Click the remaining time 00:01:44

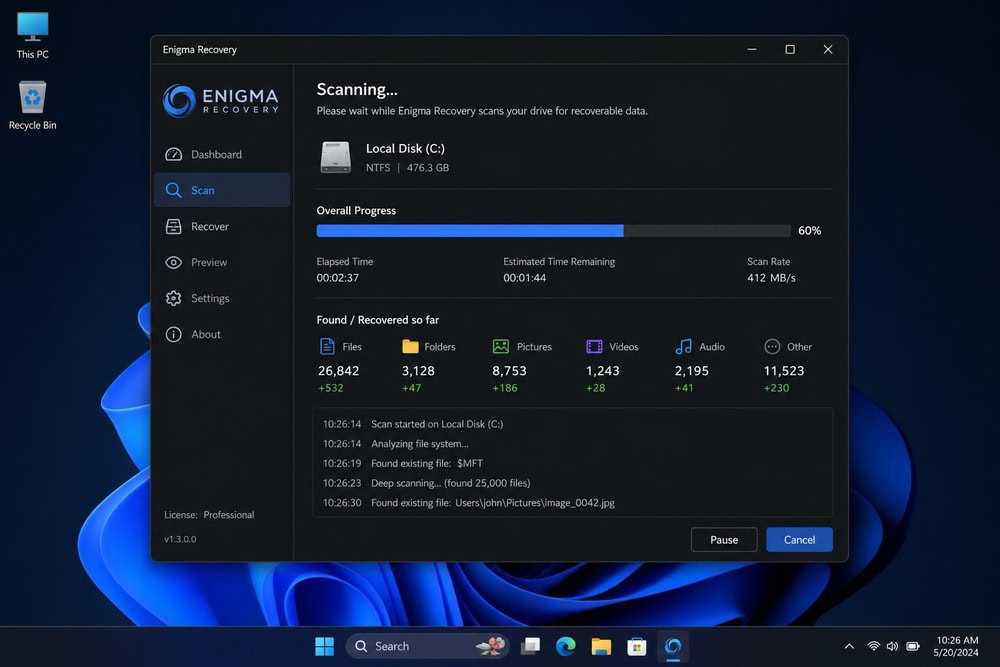524,278
